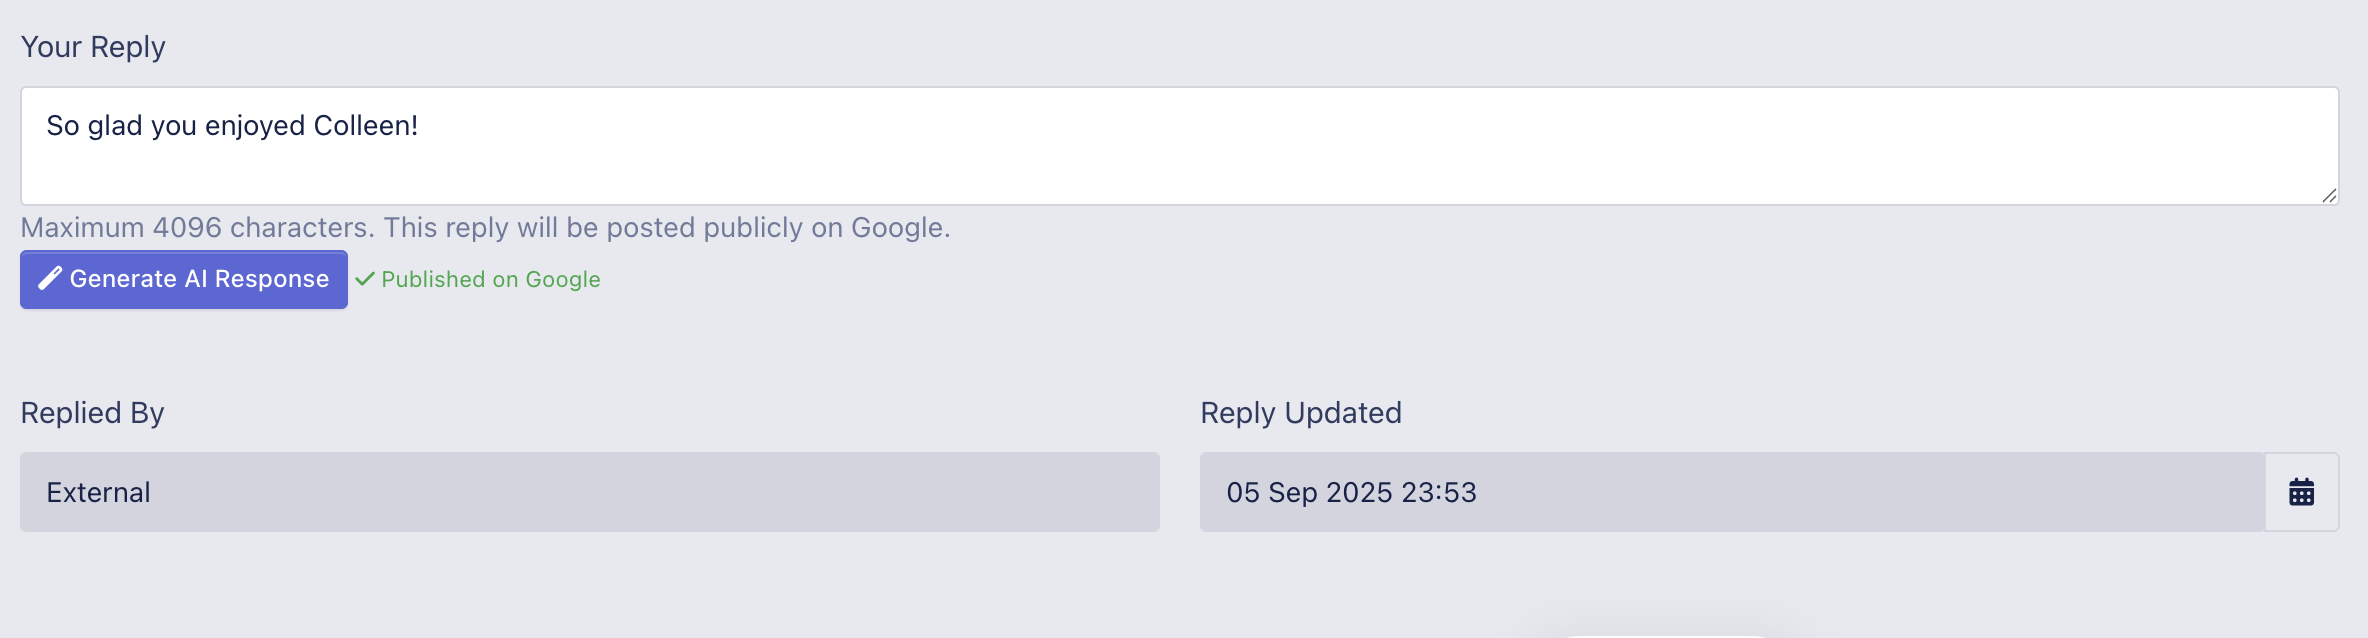Click the Reply Updated date field
This screenshot has width=2368, height=638.
coord(1730,492)
